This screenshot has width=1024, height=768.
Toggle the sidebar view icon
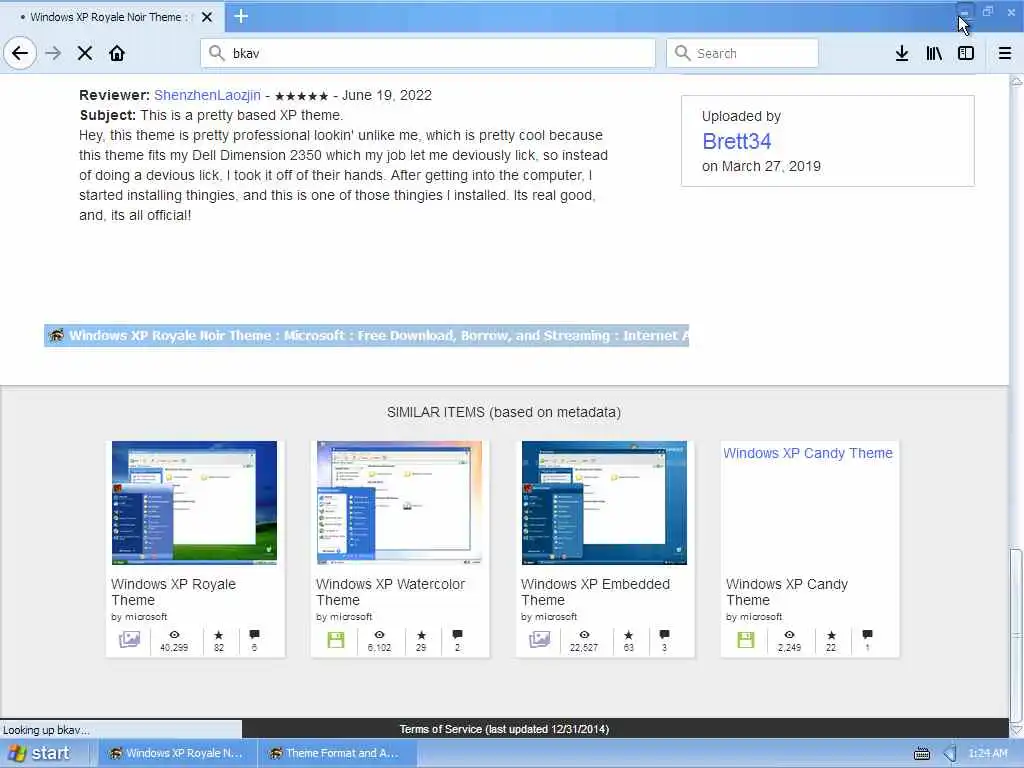[966, 53]
